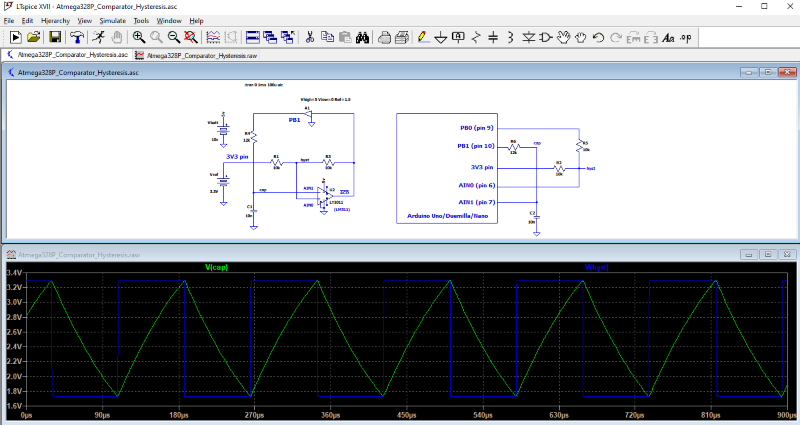The height and width of the screenshot is (425, 800).
Task: Open the View menu
Action: [85, 21]
